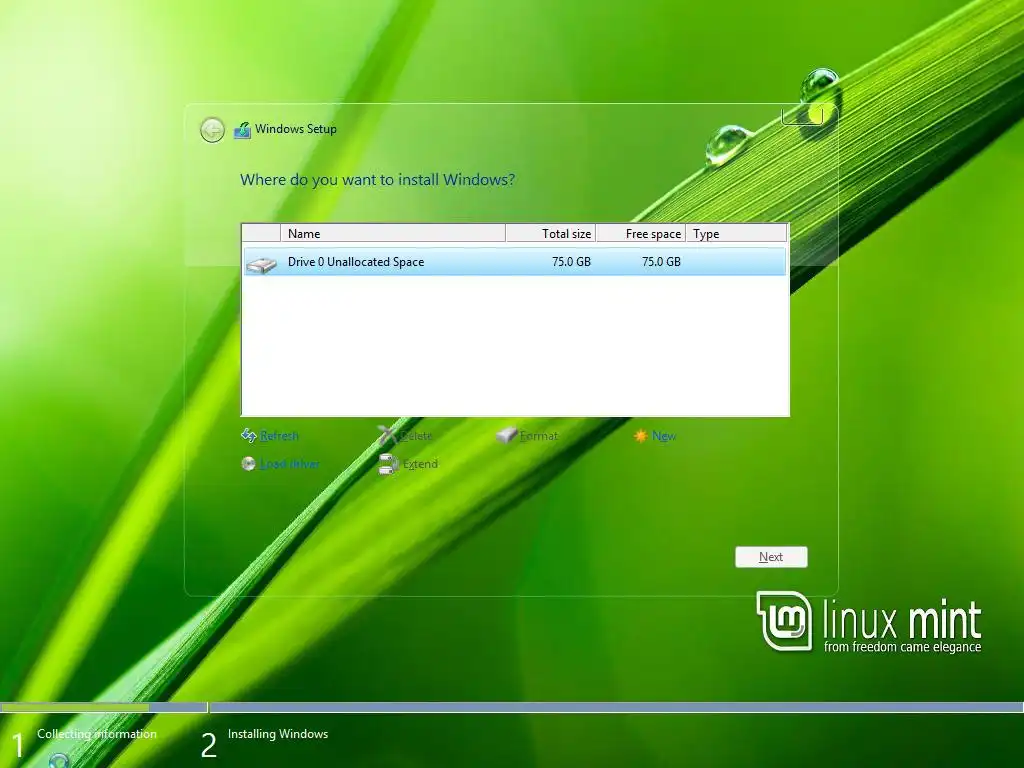Click the Collecting information step label
This screenshot has height=768, width=1024.
tap(97, 734)
